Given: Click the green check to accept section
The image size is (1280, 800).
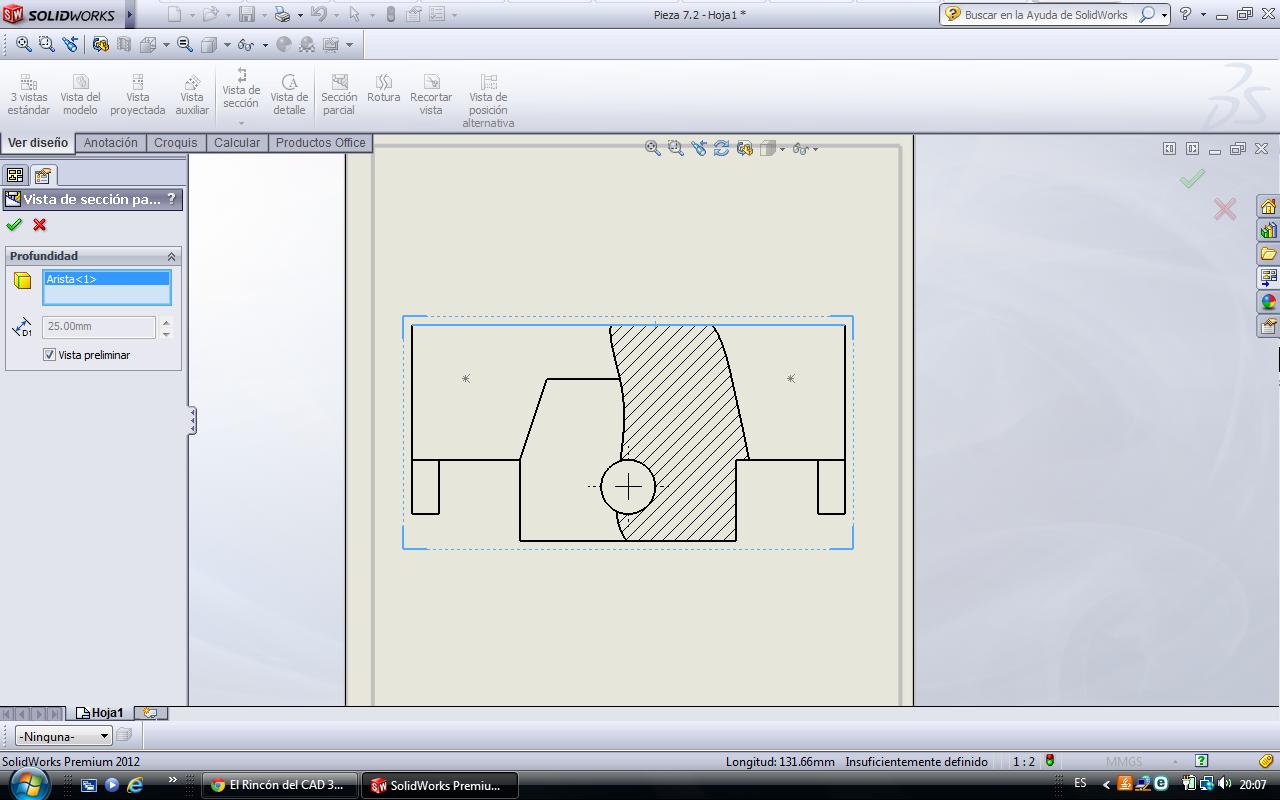Looking at the screenshot, I should pos(14,225).
